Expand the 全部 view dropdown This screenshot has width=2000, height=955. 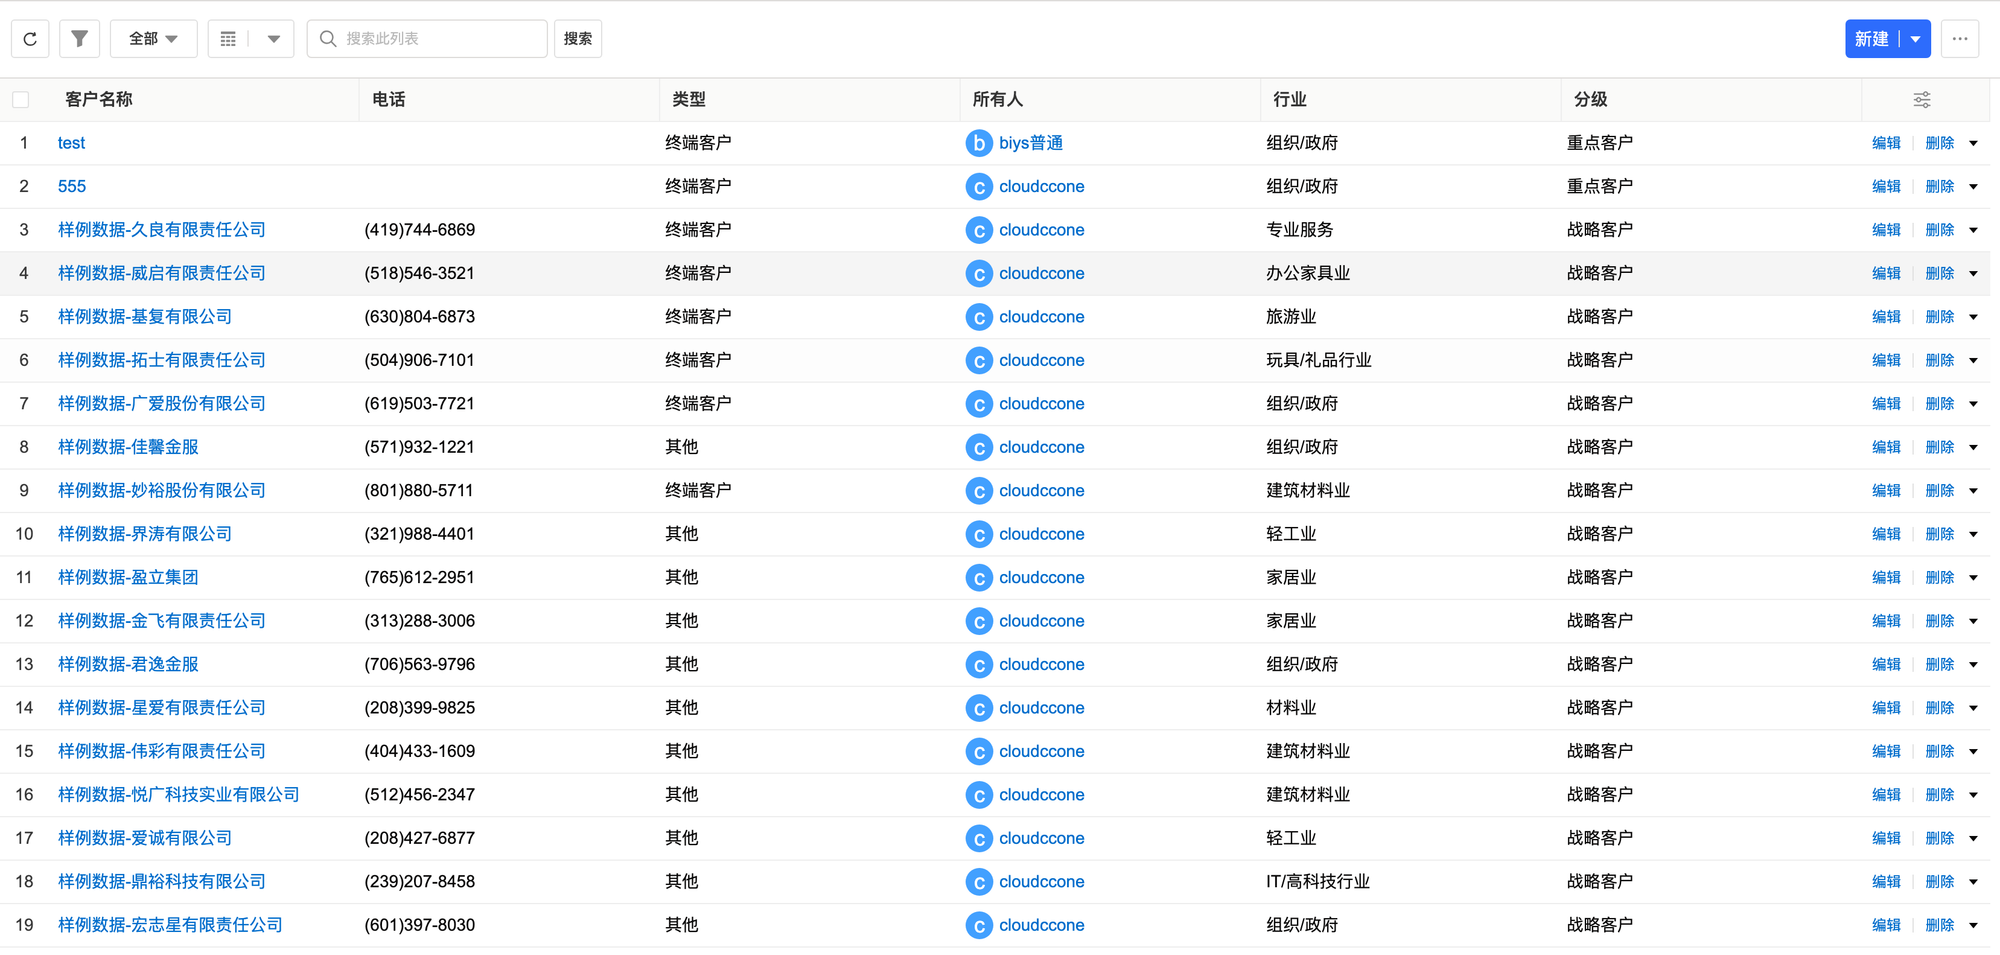[153, 39]
